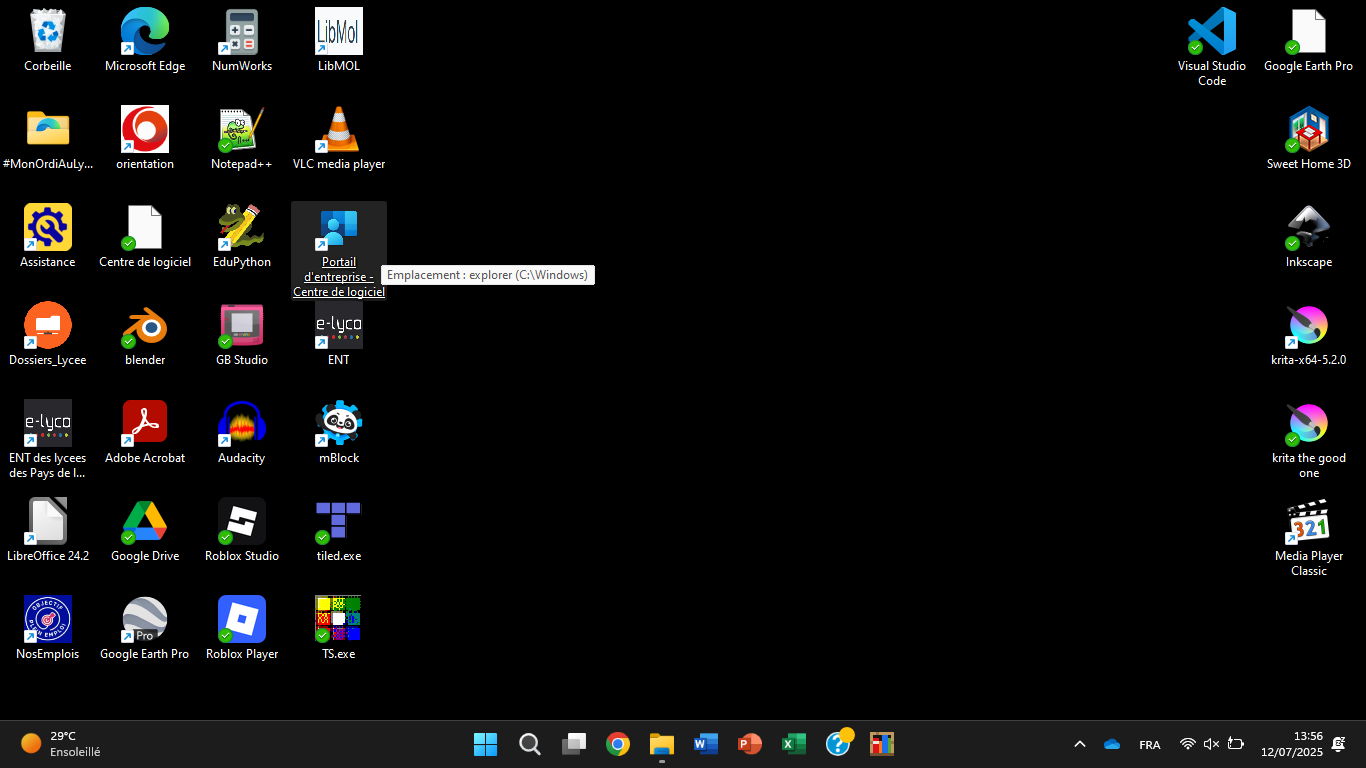This screenshot has height=768, width=1366.
Task: Select the Media Player Classic icon
Action: tap(1308, 523)
